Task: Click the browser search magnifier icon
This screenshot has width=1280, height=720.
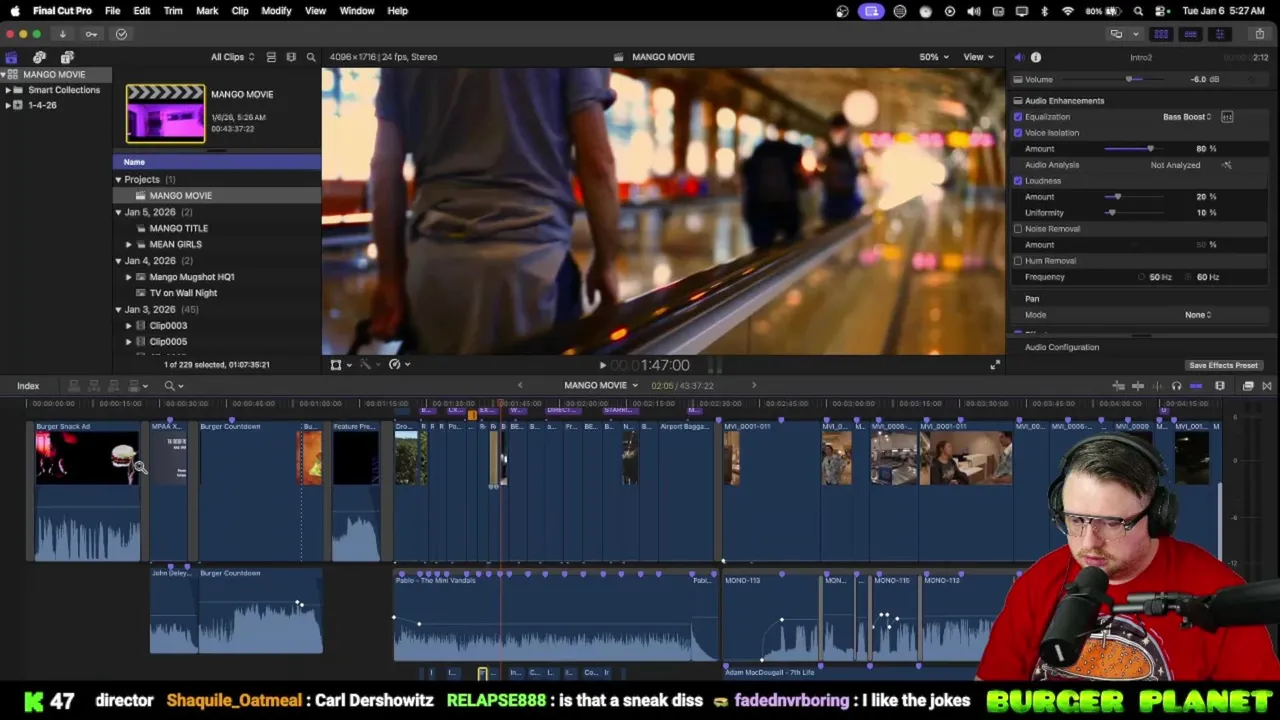Action: [x=311, y=57]
